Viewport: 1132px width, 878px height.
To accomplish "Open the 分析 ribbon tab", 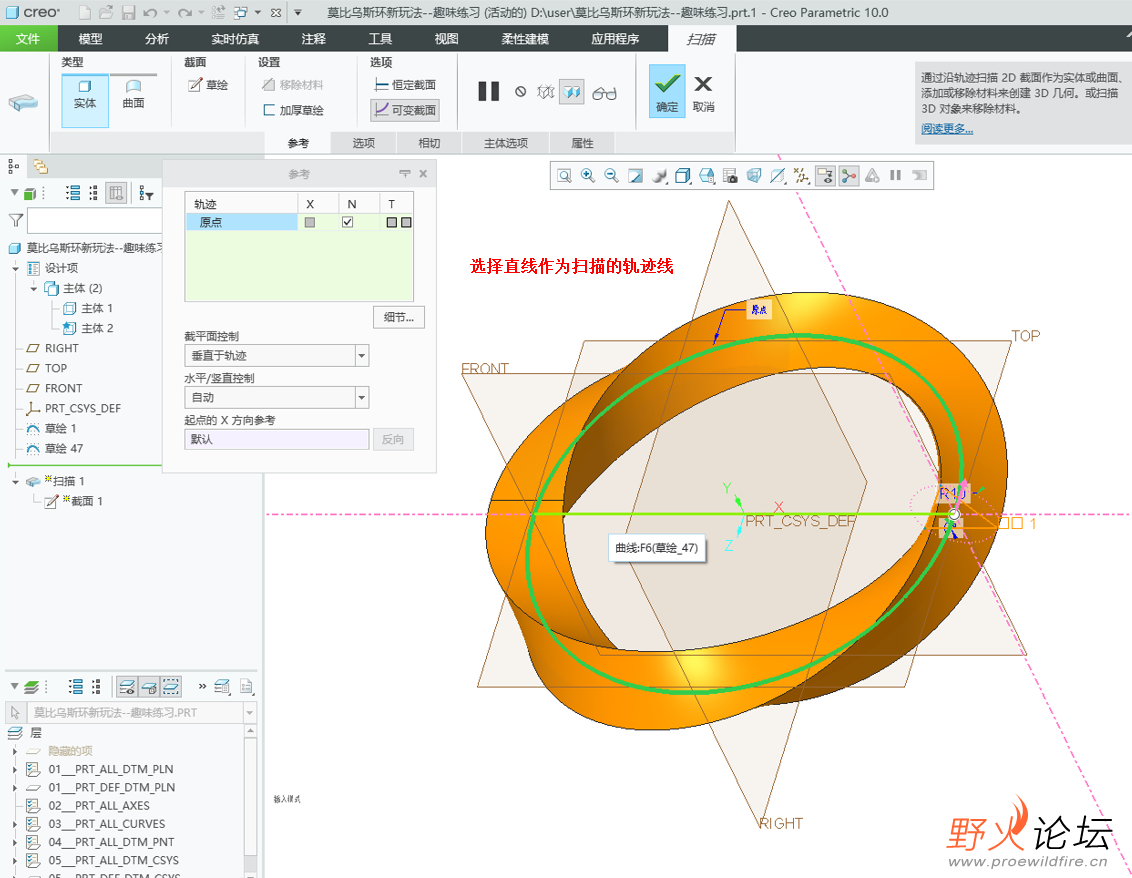I will [157, 39].
